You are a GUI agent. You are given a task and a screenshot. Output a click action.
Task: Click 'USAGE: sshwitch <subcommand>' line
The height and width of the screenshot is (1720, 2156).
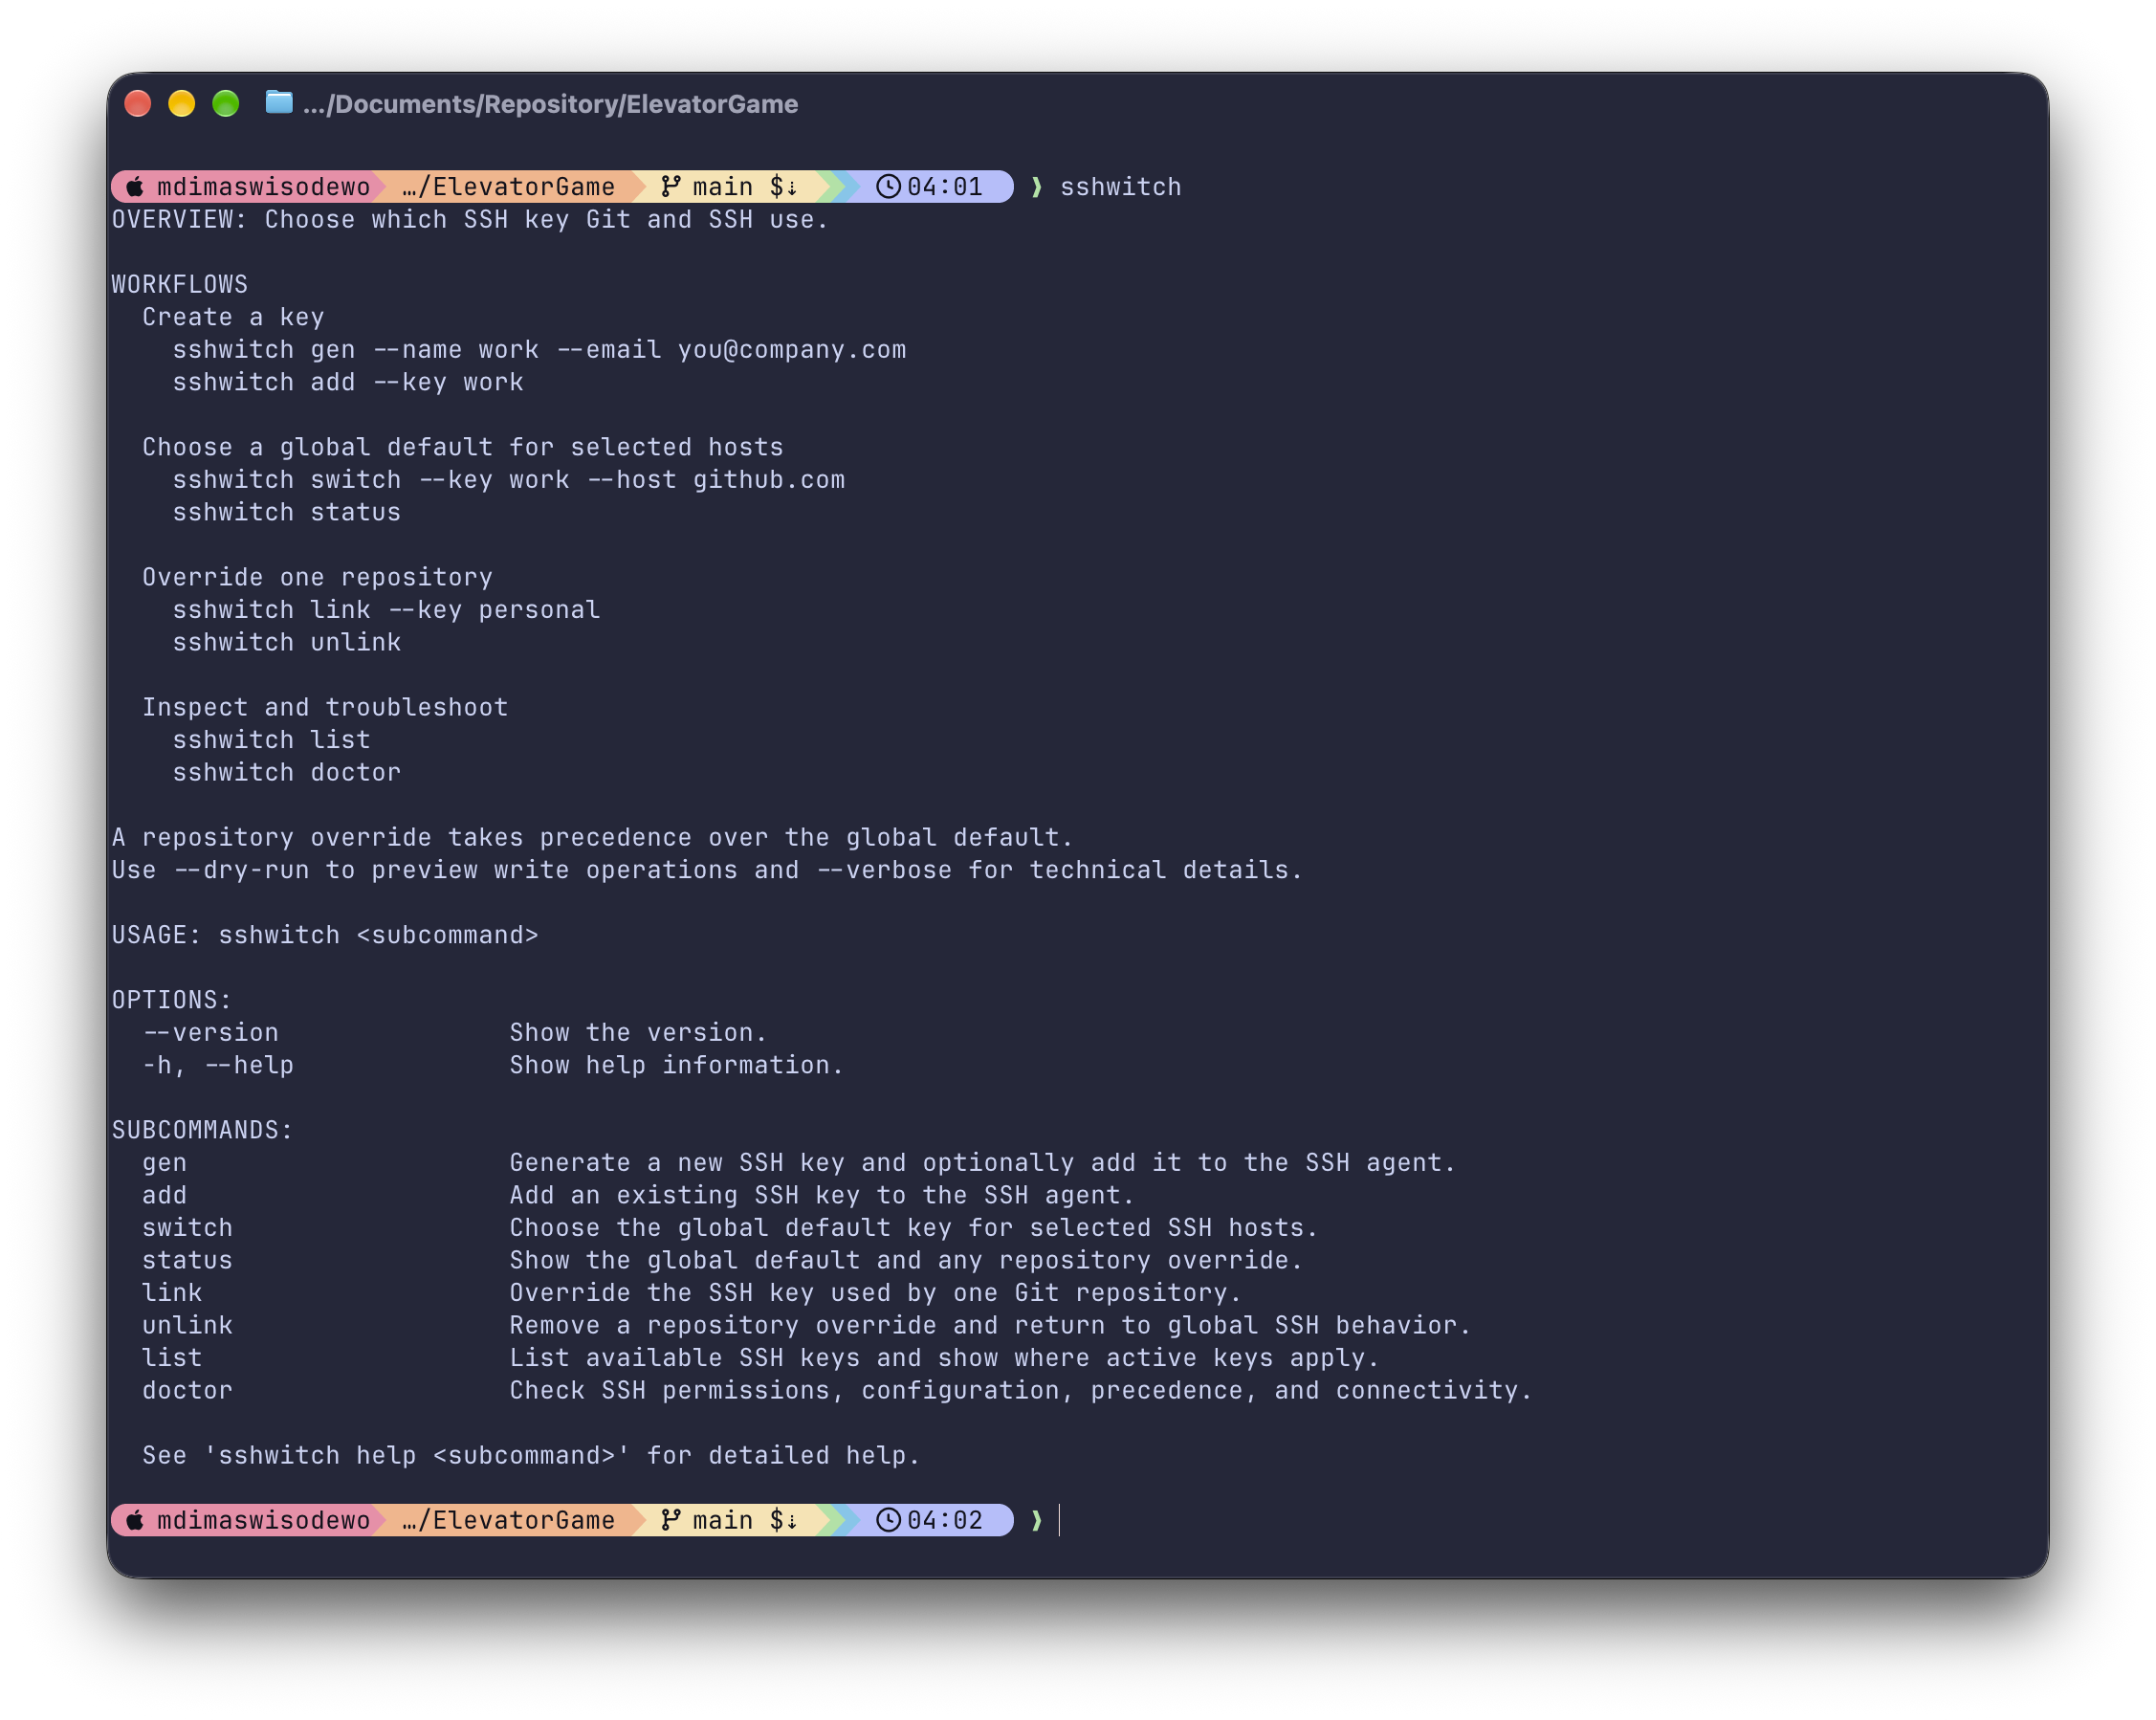click(325, 935)
